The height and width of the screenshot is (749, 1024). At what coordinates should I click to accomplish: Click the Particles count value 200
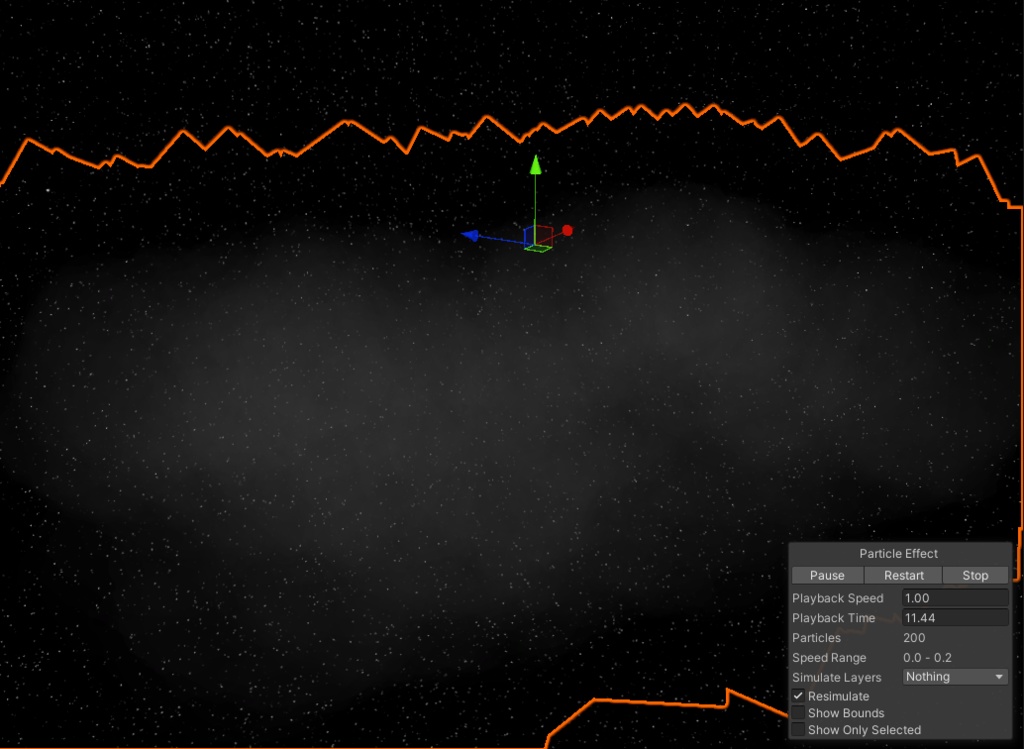point(914,638)
